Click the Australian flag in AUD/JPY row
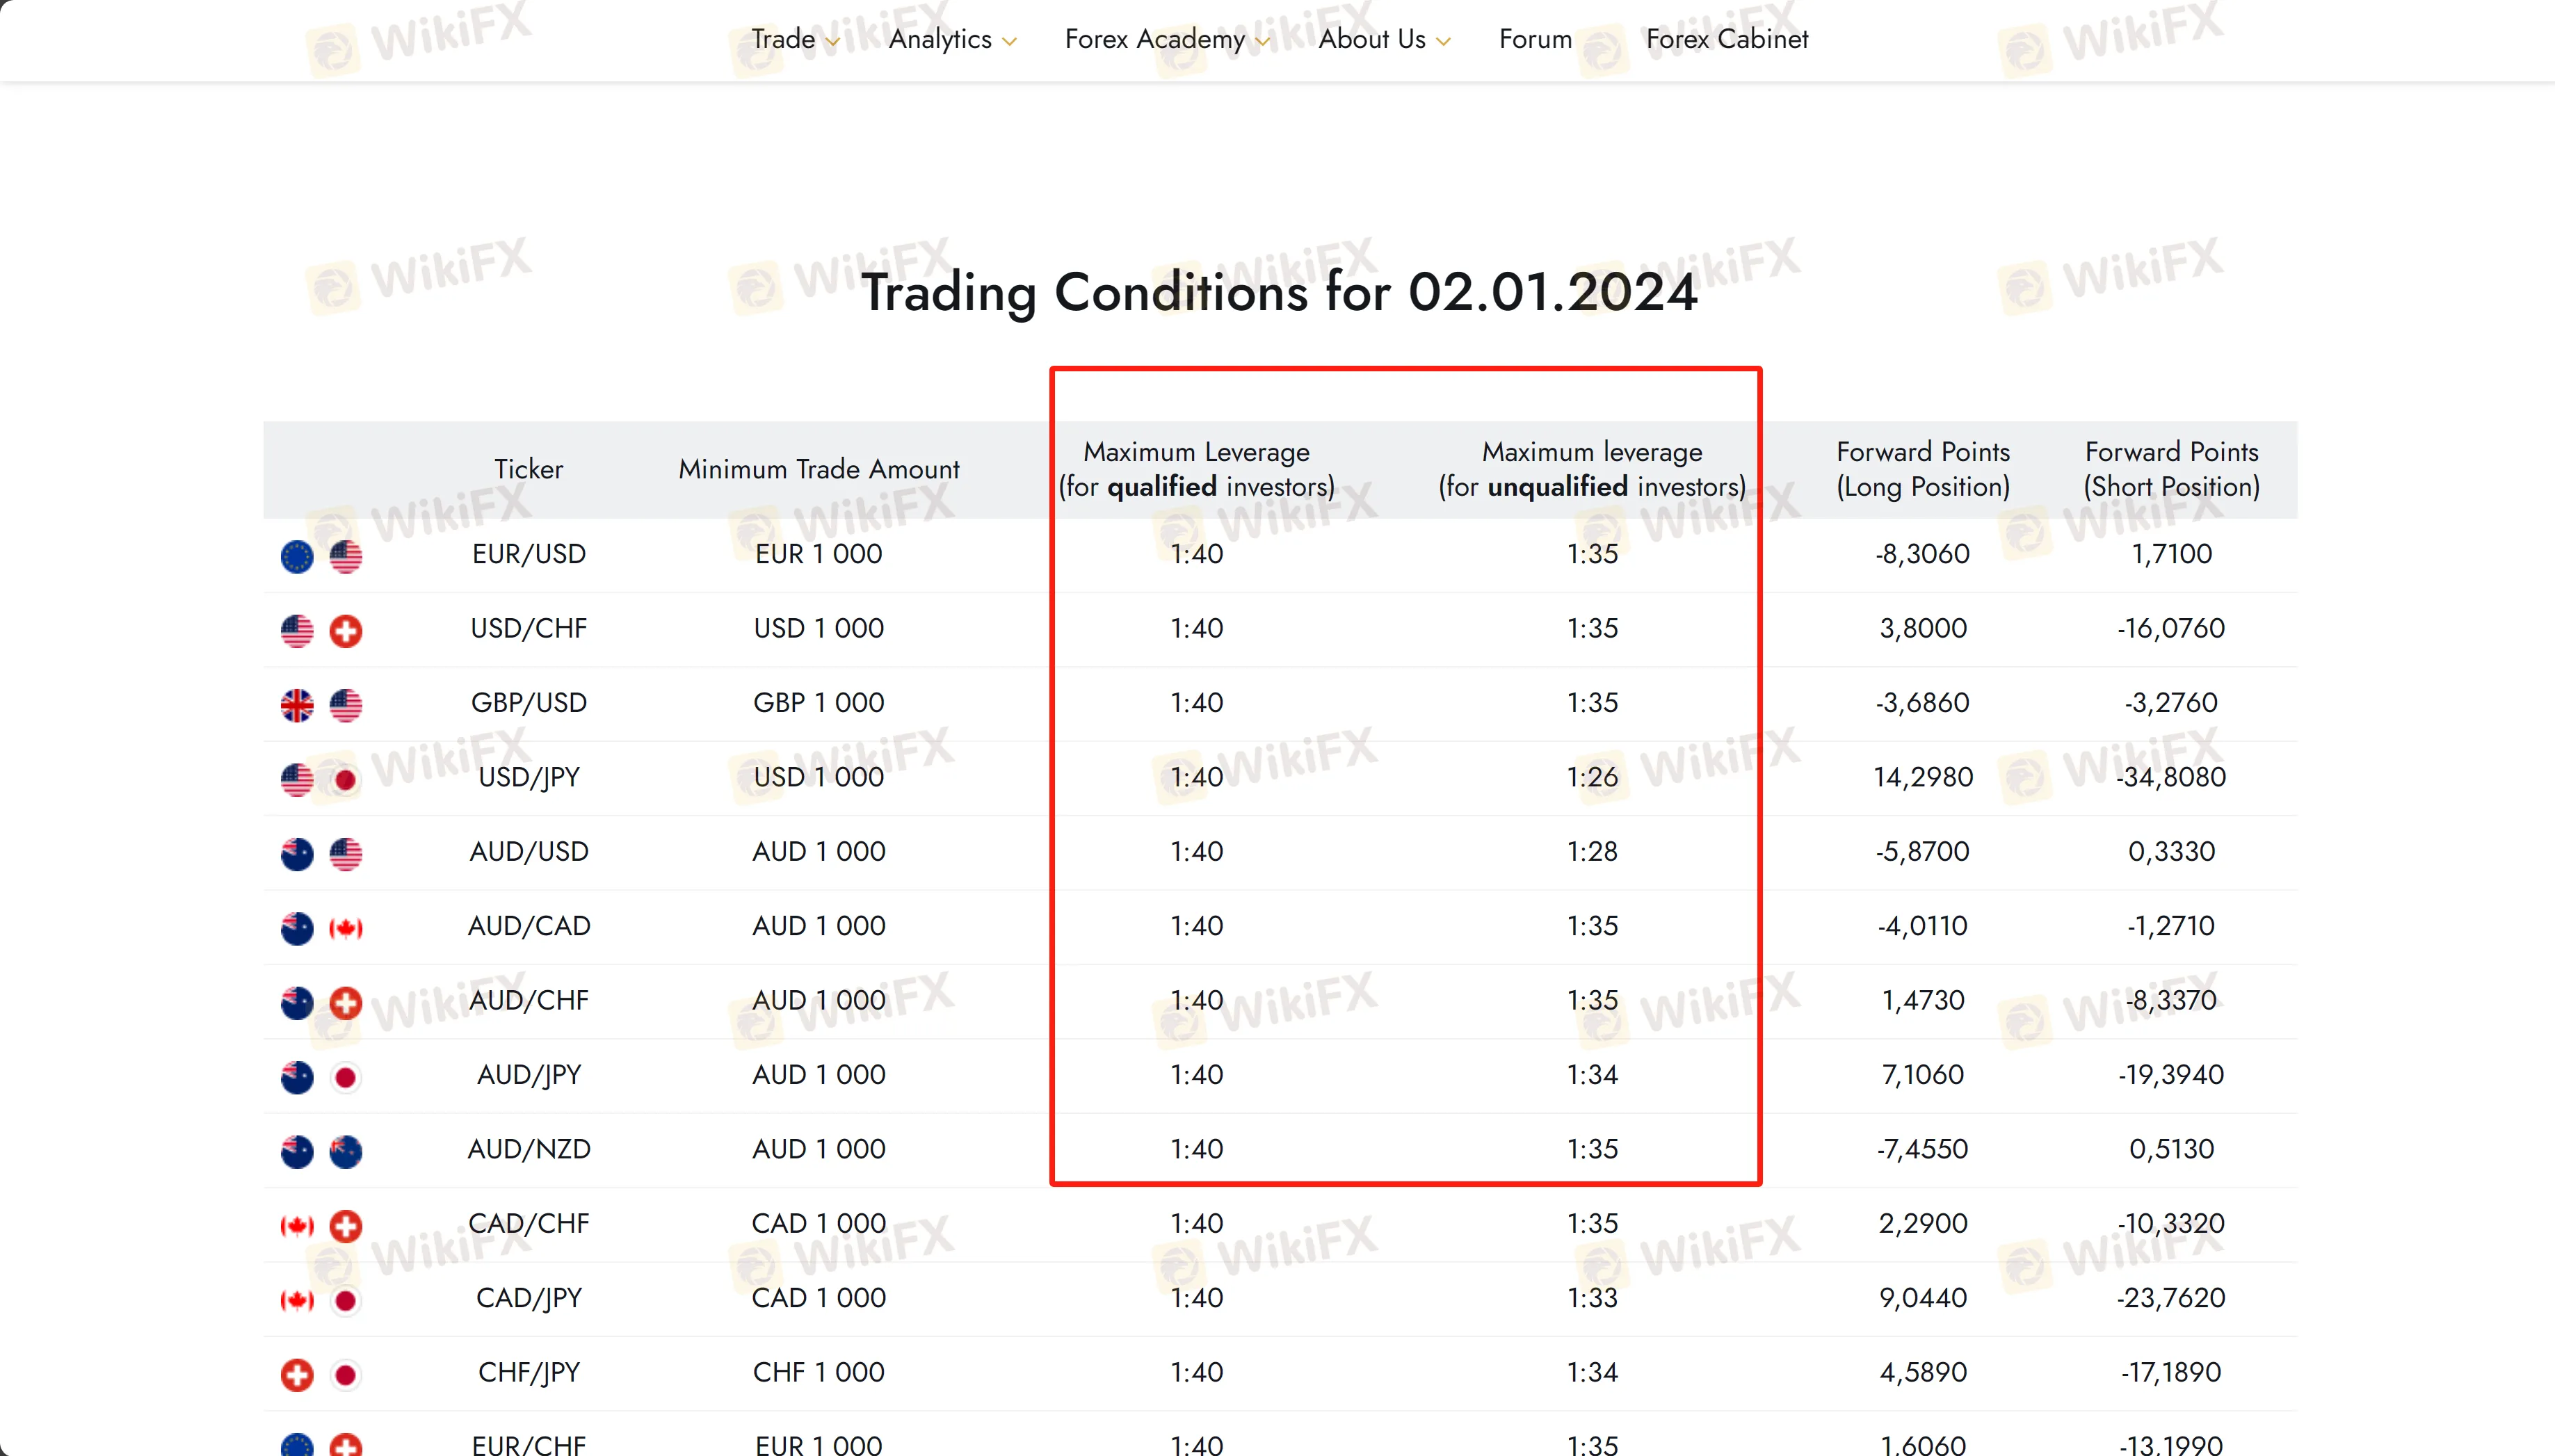This screenshot has width=2555, height=1456. click(297, 1077)
